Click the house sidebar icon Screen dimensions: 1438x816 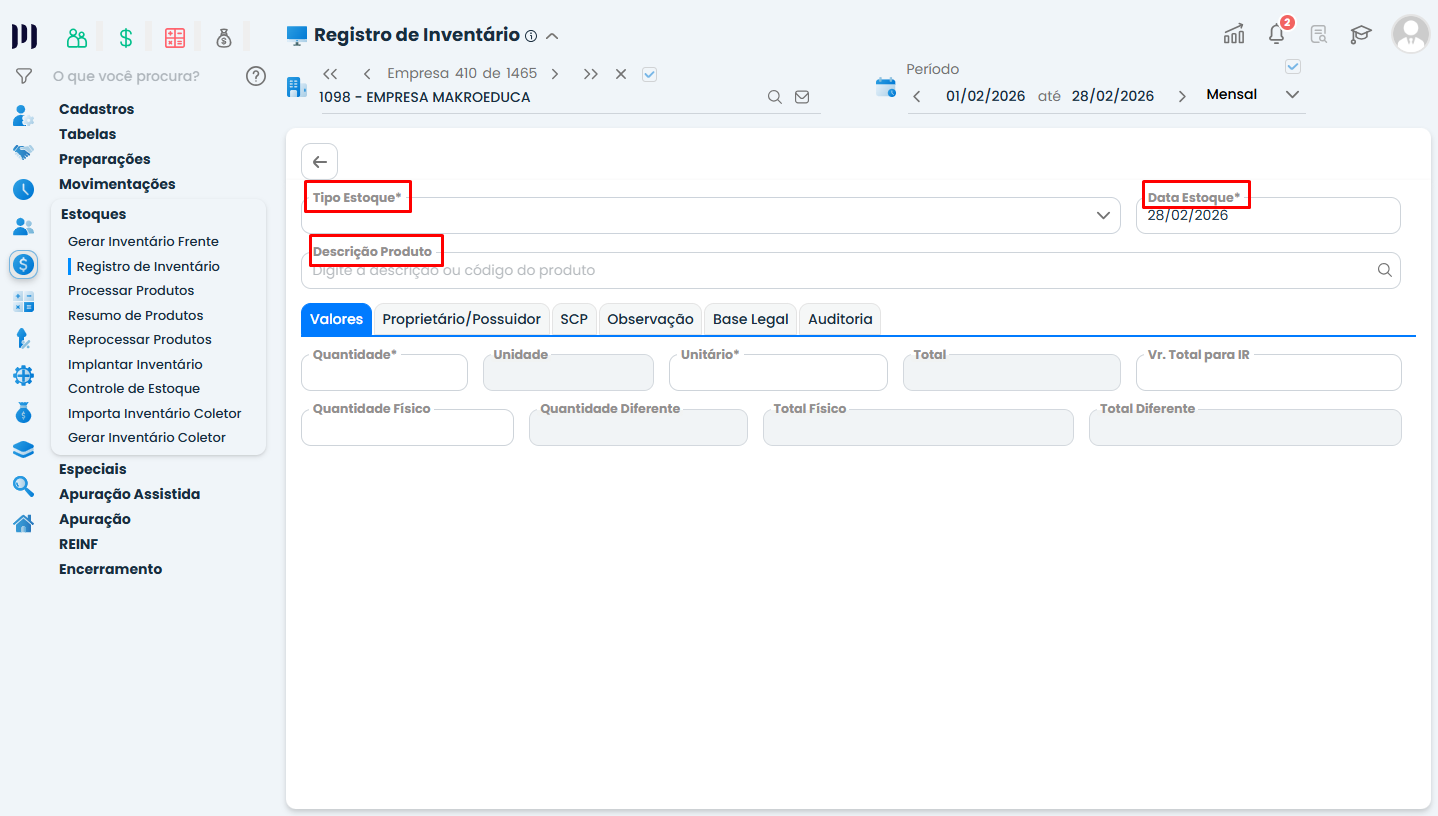[23, 523]
